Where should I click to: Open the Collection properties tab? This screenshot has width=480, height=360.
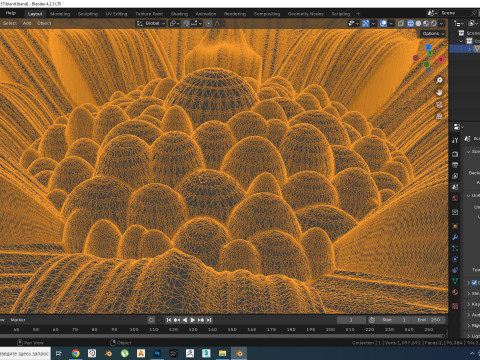[x=455, y=212]
